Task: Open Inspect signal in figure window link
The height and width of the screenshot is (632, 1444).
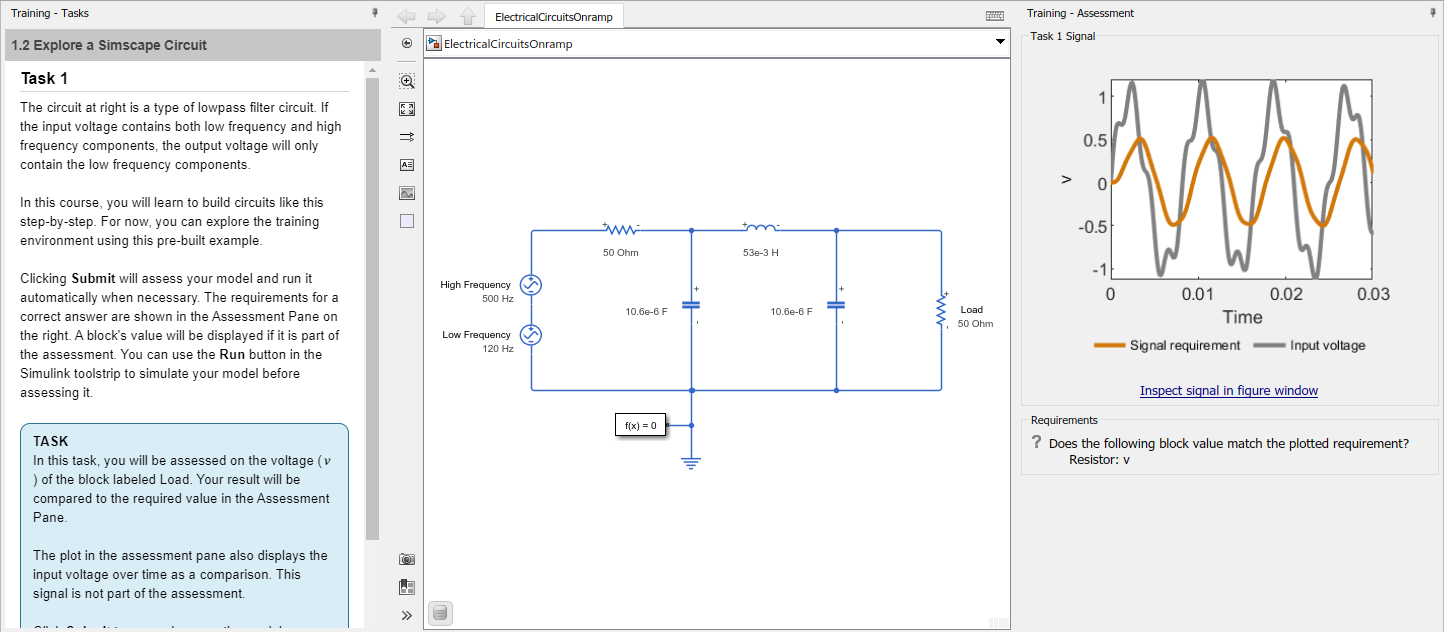Action: point(1228,390)
